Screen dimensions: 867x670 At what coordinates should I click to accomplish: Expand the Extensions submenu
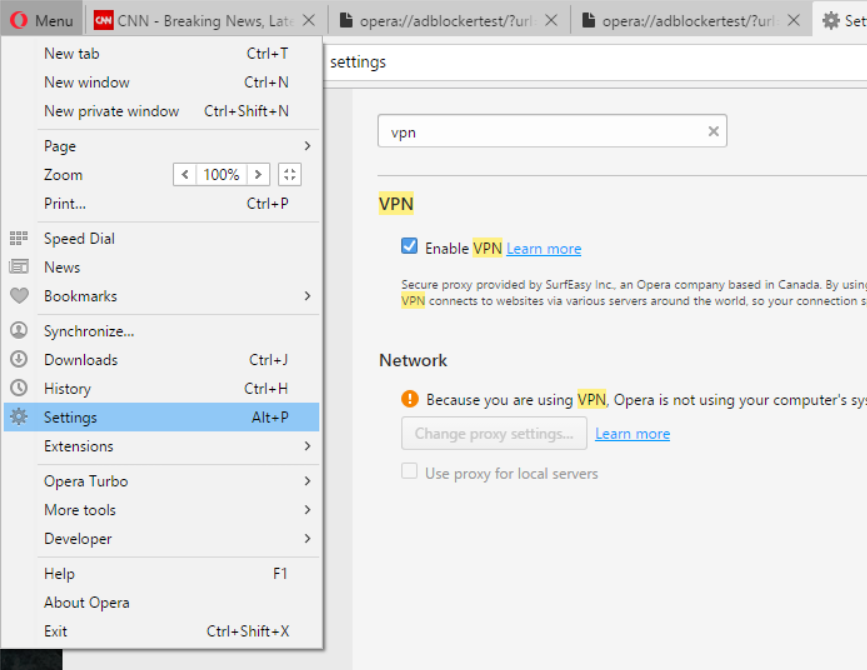307,446
